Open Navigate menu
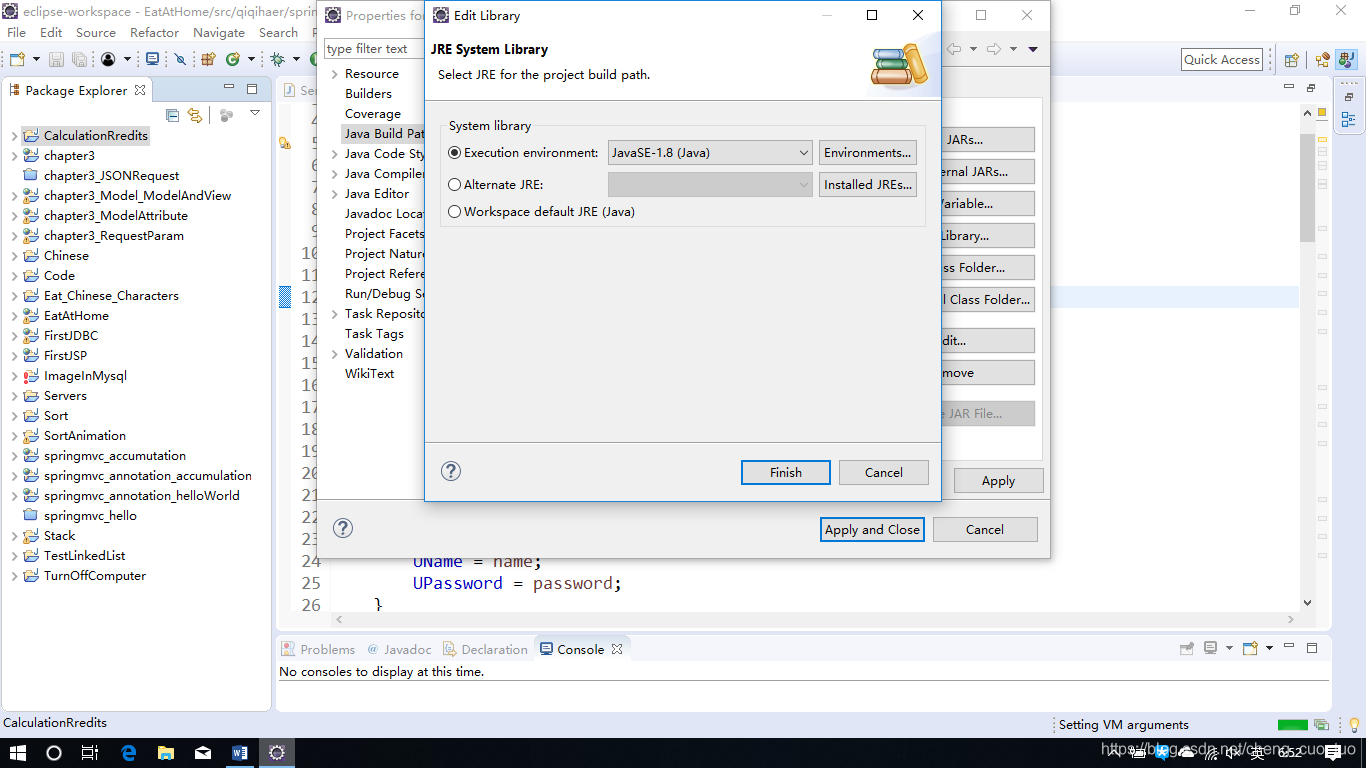 coord(219,32)
